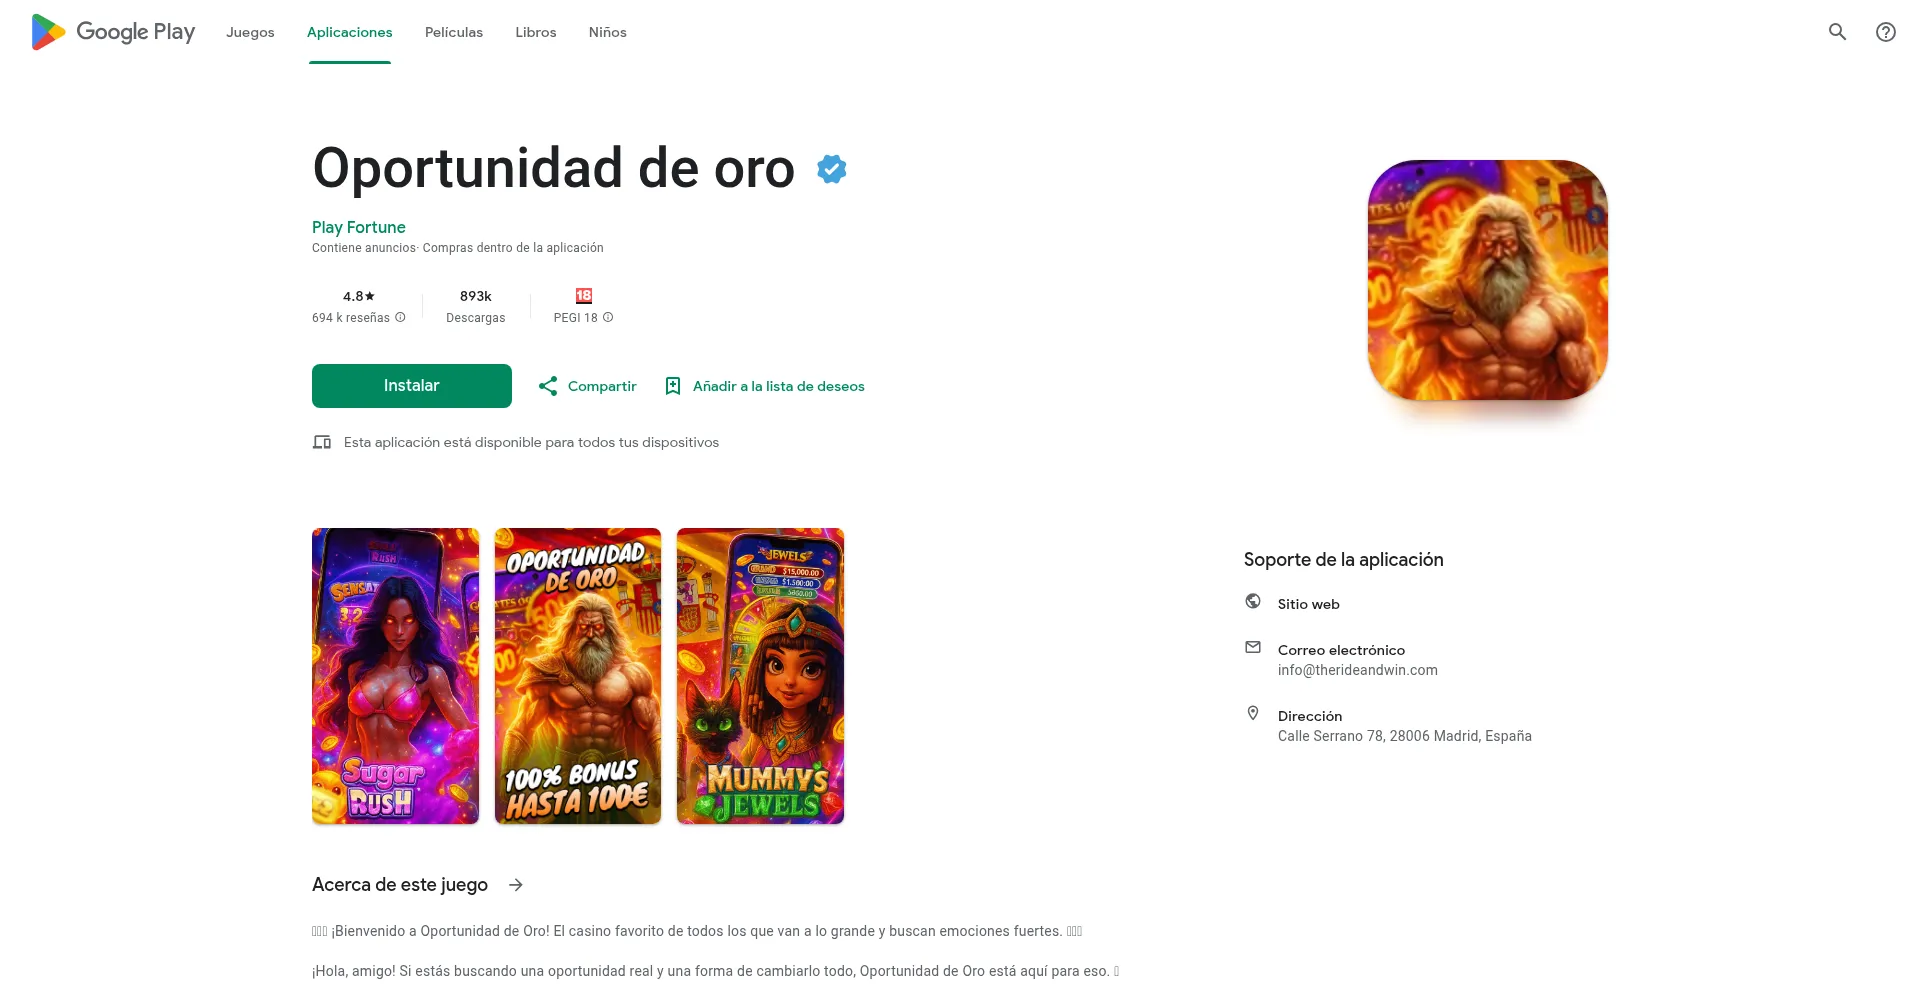The height and width of the screenshot is (993, 1920).
Task: Click the PEGI 18 info icon
Action: (608, 317)
